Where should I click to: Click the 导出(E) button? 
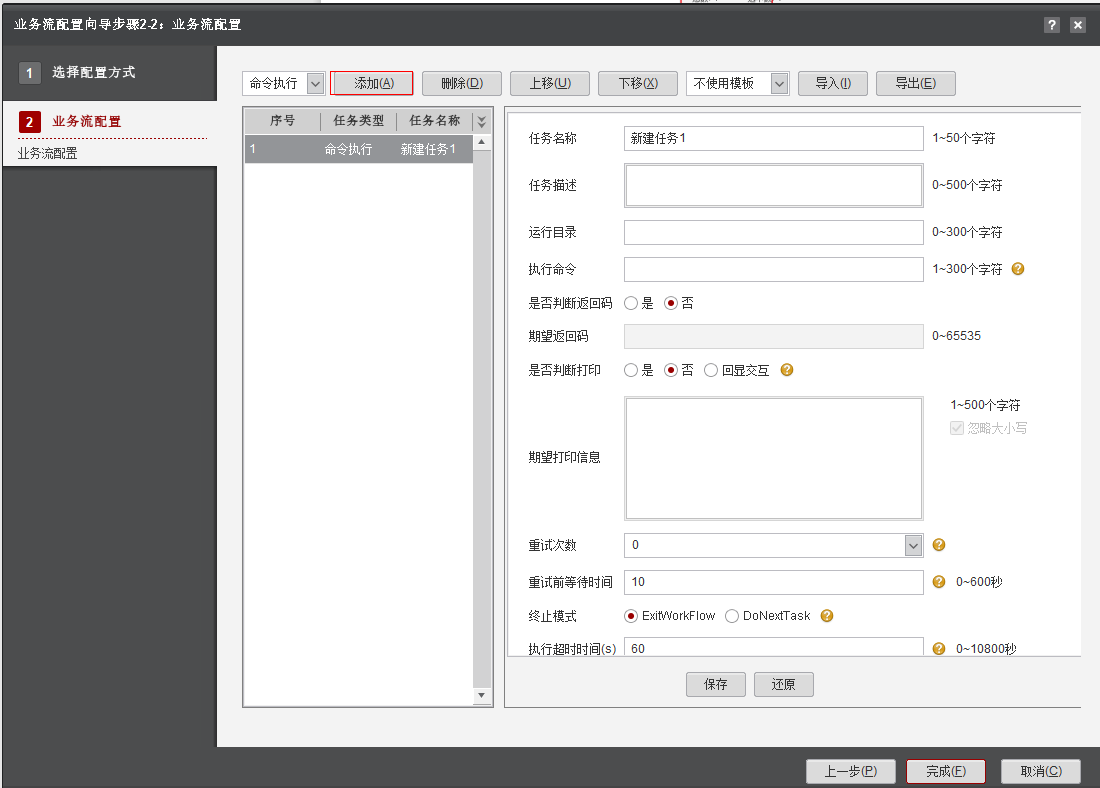[x=915, y=84]
